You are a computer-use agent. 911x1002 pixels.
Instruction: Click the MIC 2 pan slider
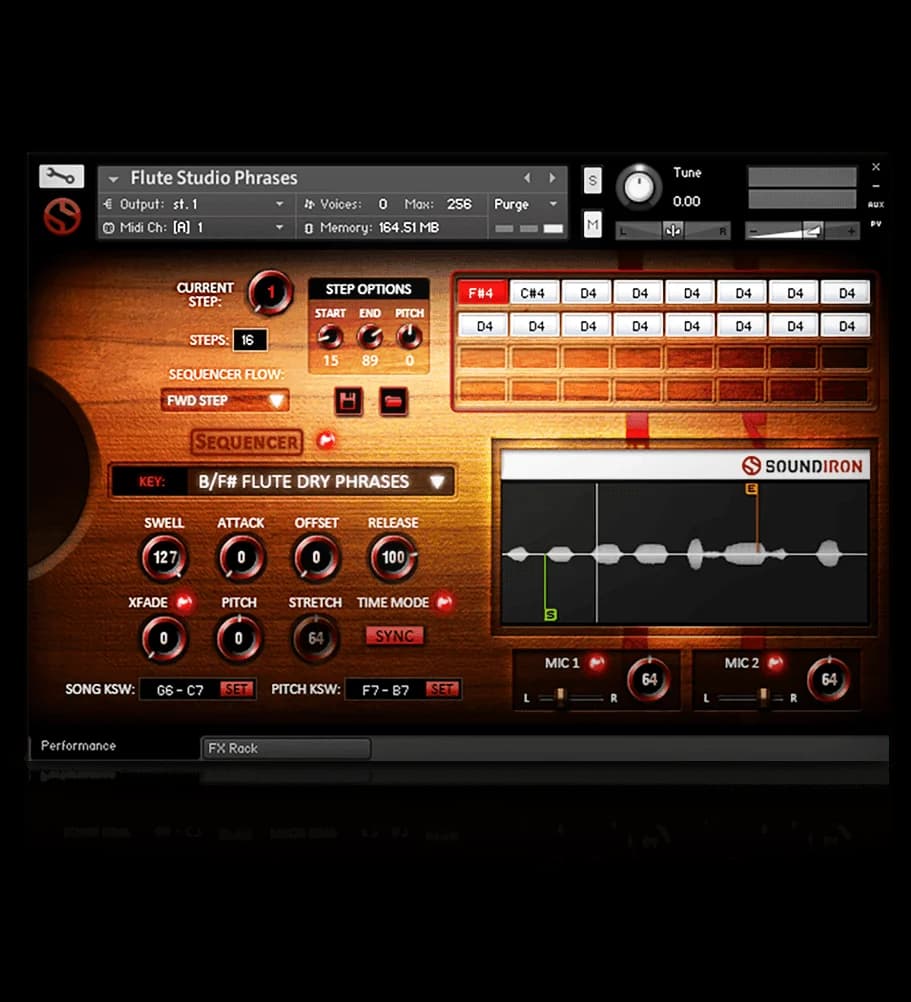[764, 697]
